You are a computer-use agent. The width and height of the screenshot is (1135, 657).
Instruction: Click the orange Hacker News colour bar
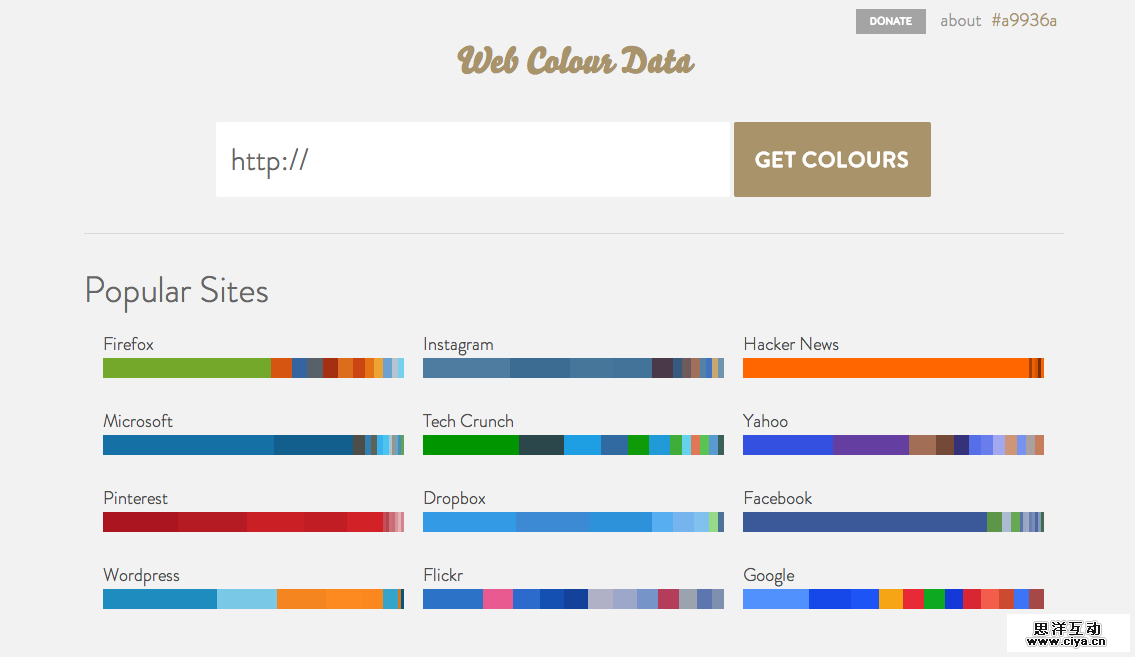coord(885,368)
